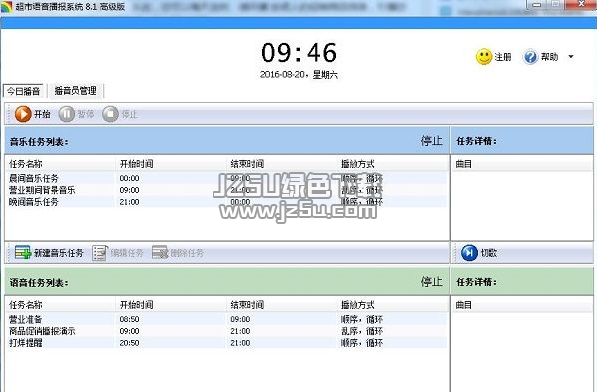Click the 删除任务 icon

160,253
